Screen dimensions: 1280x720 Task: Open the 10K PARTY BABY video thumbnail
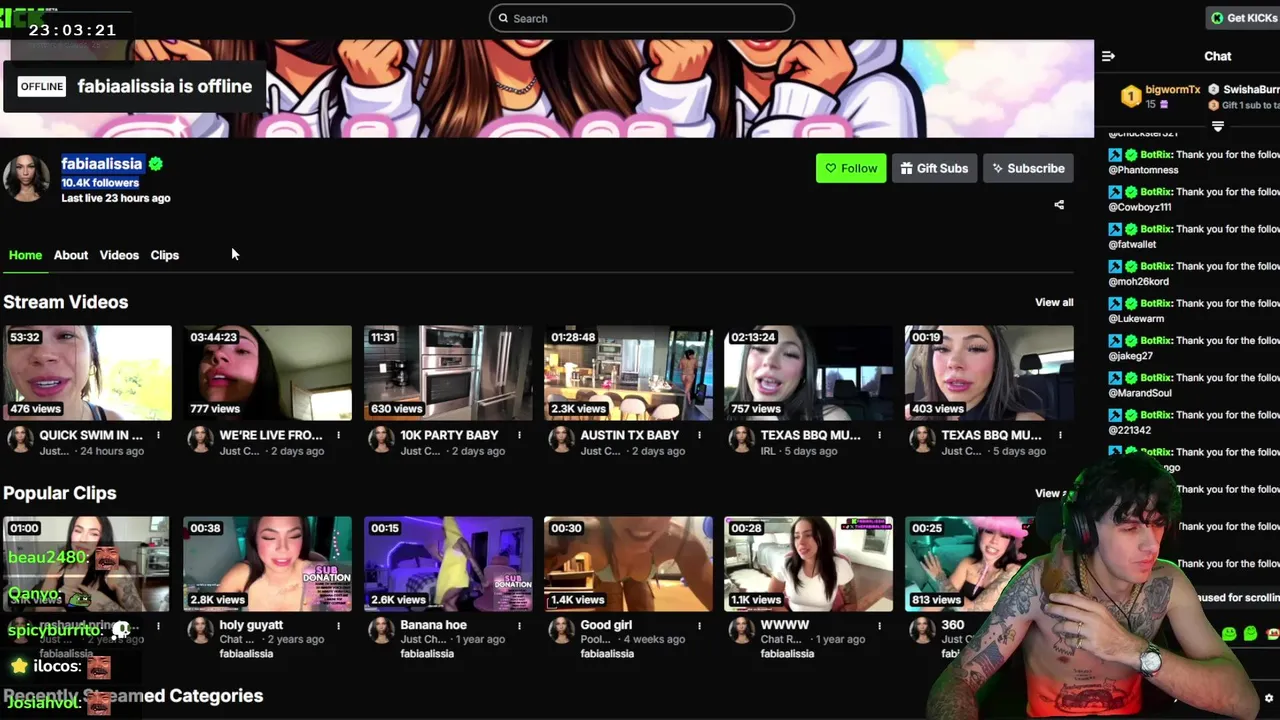pos(448,373)
